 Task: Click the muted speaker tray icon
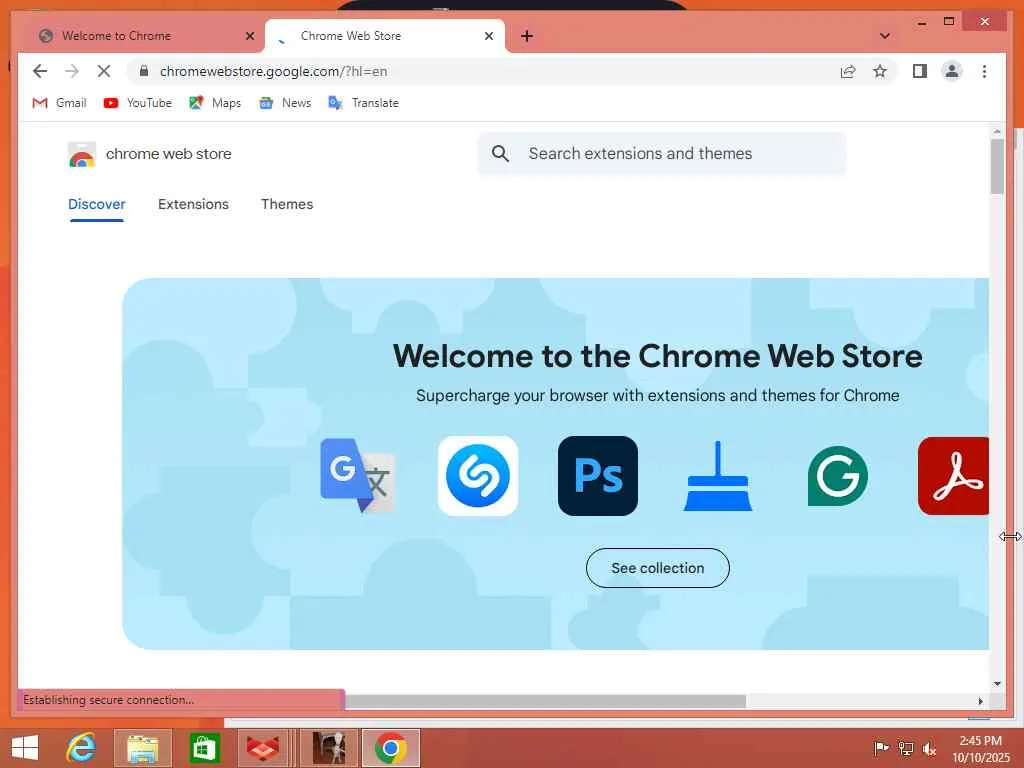pos(929,748)
